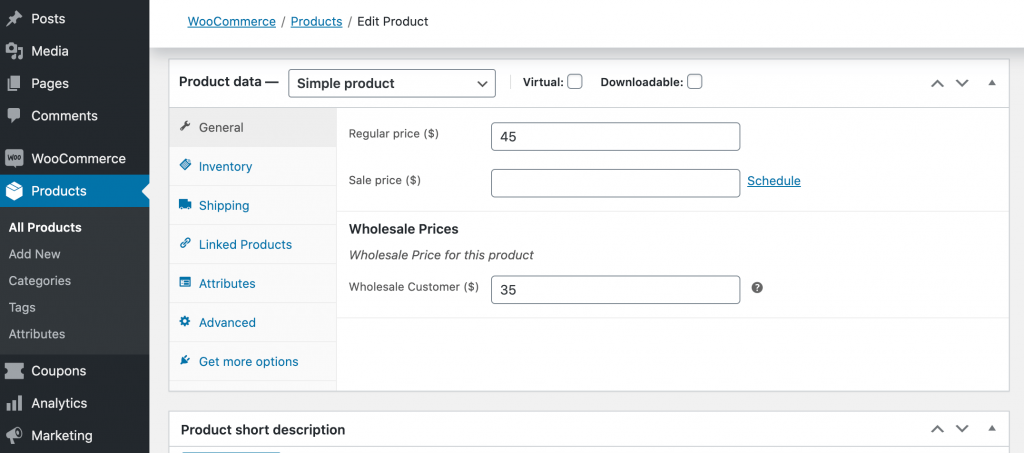Click the empty Sale price field
Screen dimensions: 1024x453
tap(615, 183)
